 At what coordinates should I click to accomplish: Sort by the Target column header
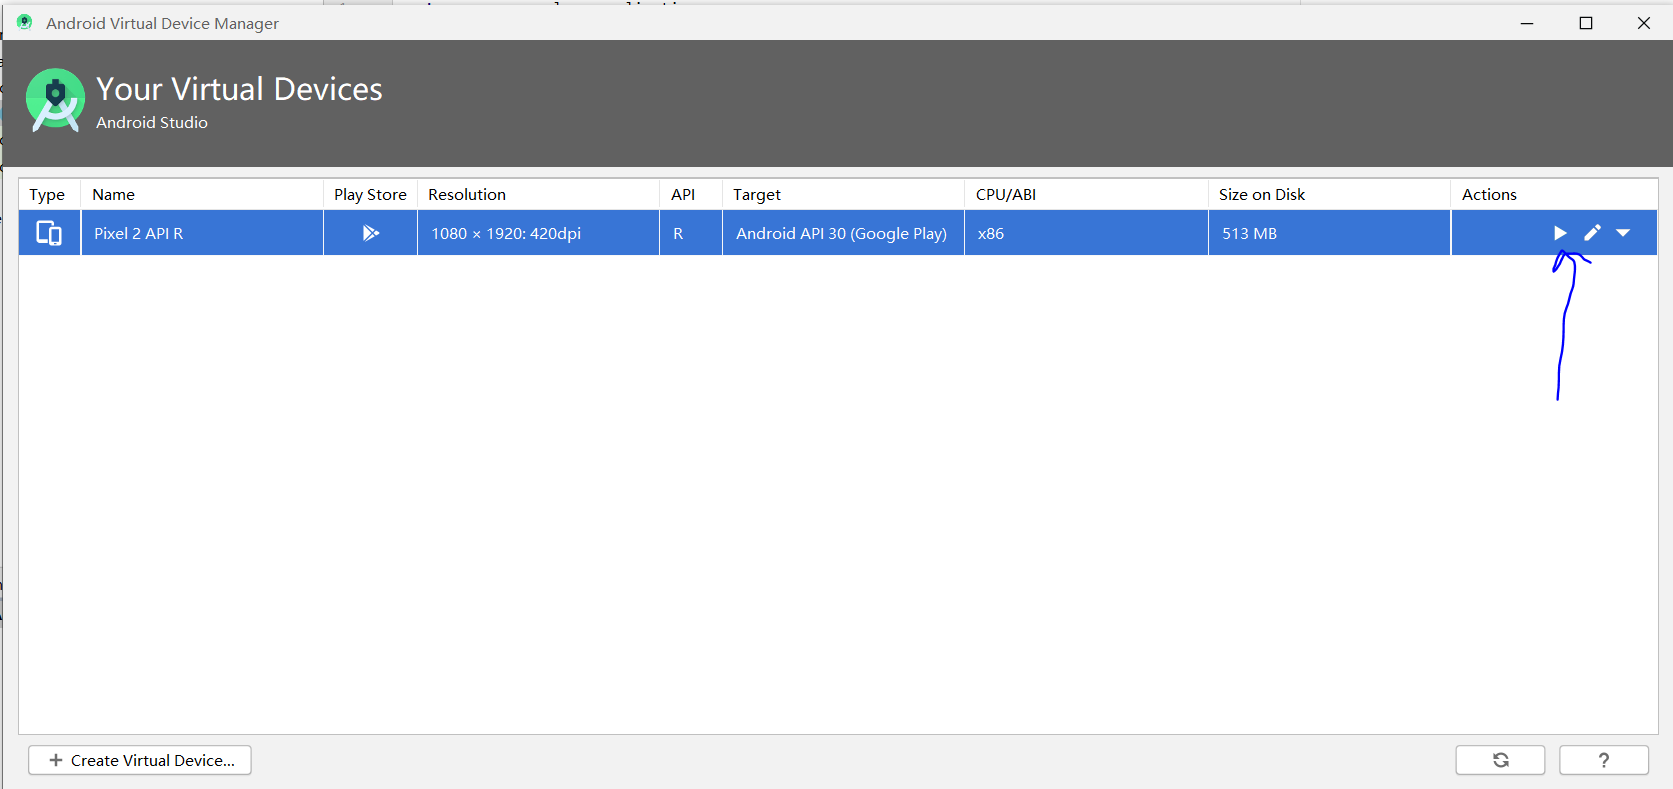[843, 194]
